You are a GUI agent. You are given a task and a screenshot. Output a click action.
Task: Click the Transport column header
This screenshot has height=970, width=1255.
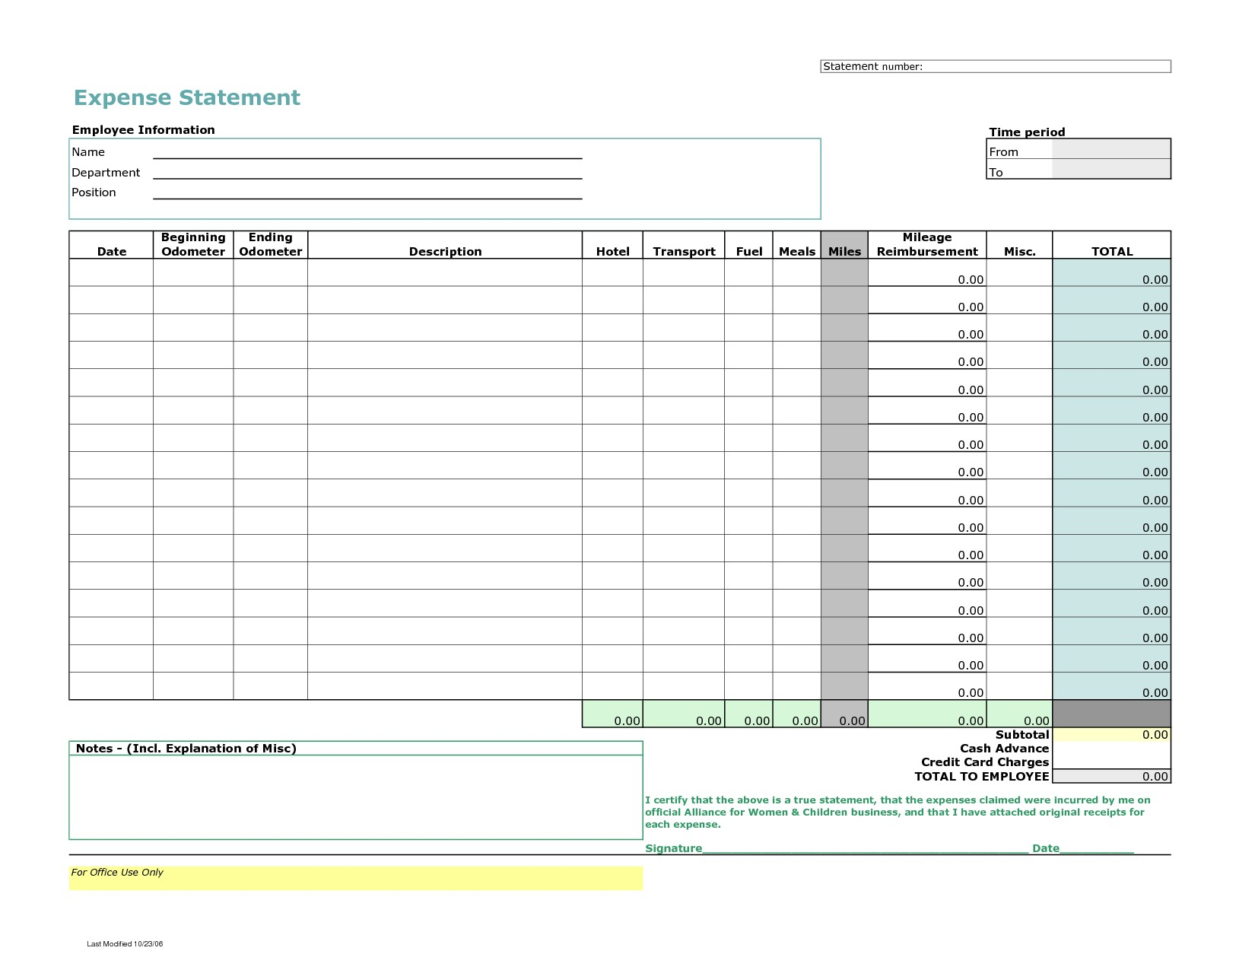(683, 251)
